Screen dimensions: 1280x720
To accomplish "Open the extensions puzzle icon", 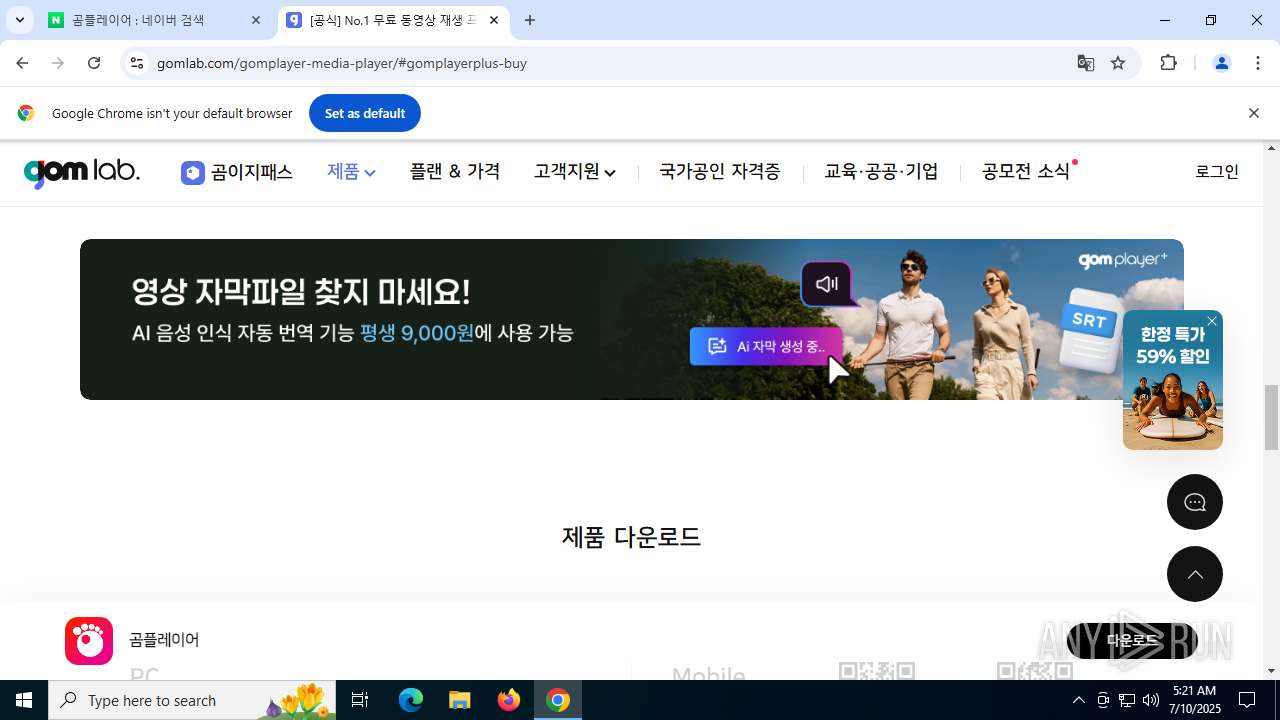I will coord(1168,63).
